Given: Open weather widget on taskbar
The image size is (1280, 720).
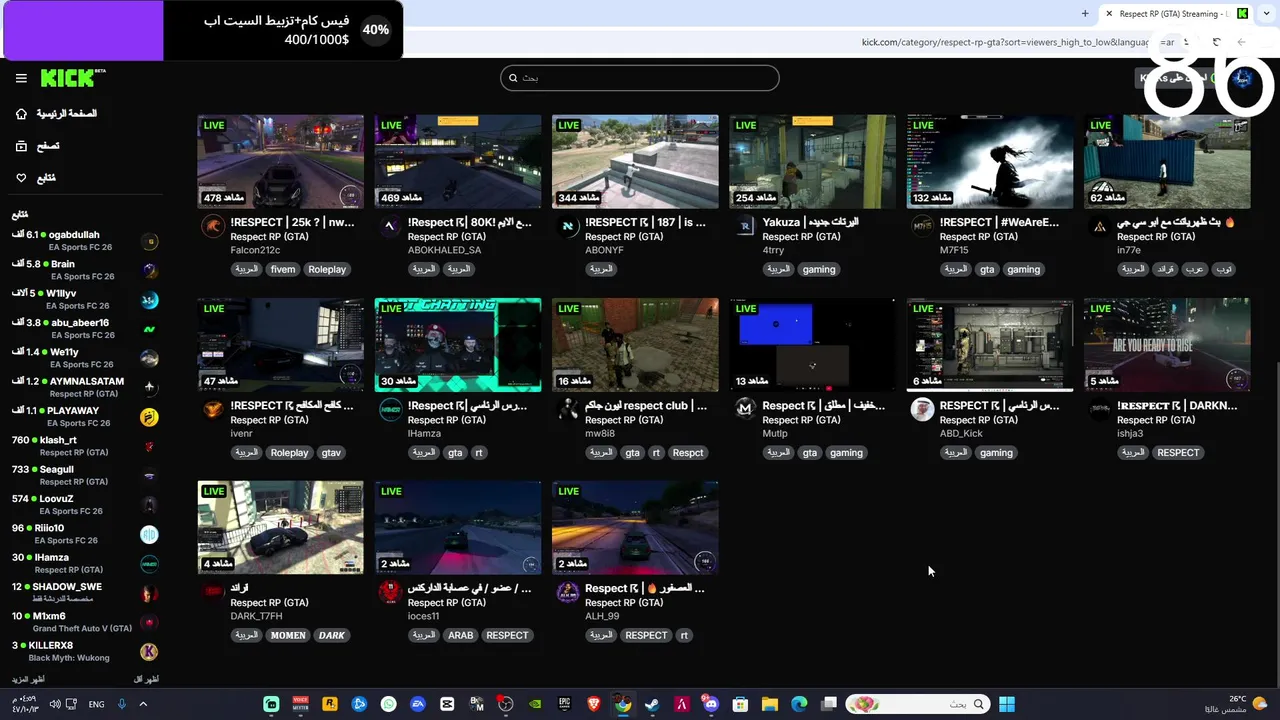Looking at the screenshot, I should (x=1236, y=704).
